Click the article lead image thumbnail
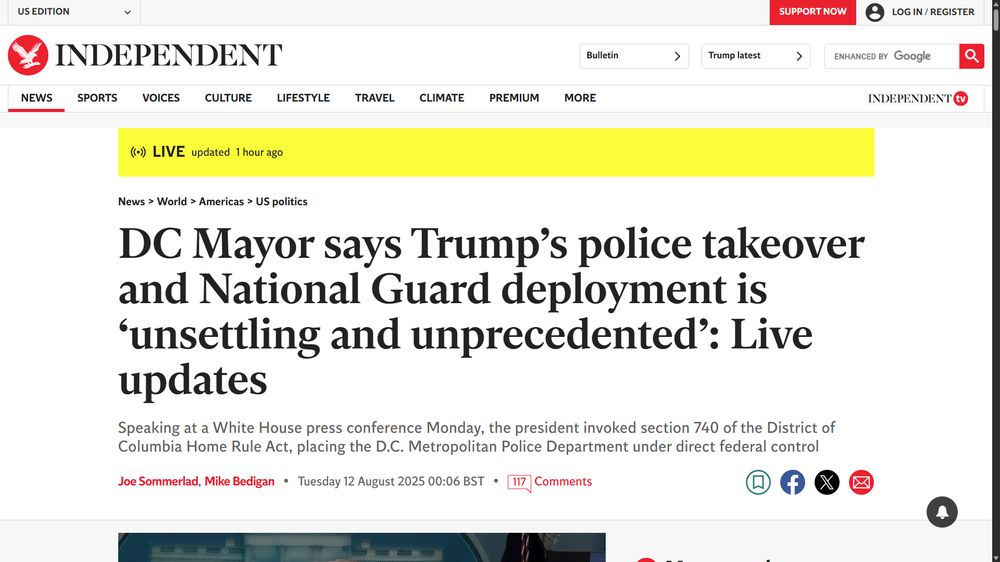 [x=362, y=547]
